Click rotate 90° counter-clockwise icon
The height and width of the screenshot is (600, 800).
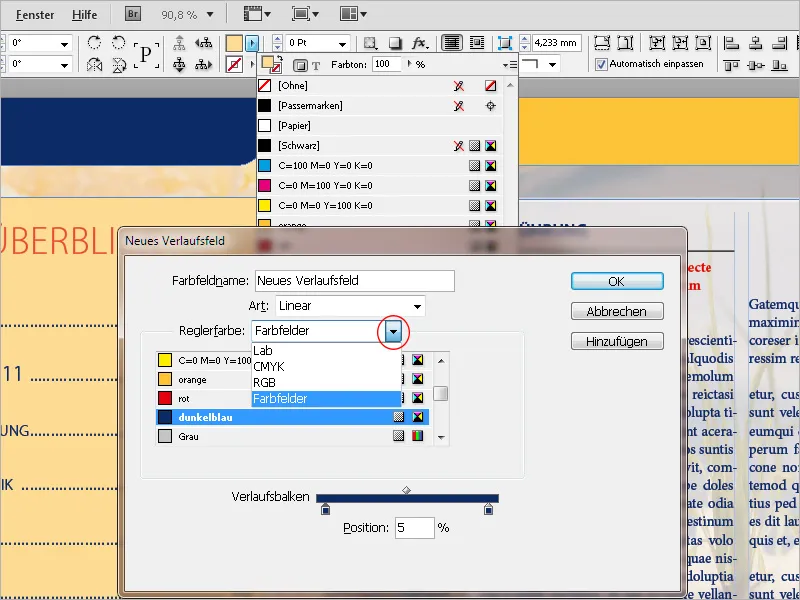pos(118,42)
